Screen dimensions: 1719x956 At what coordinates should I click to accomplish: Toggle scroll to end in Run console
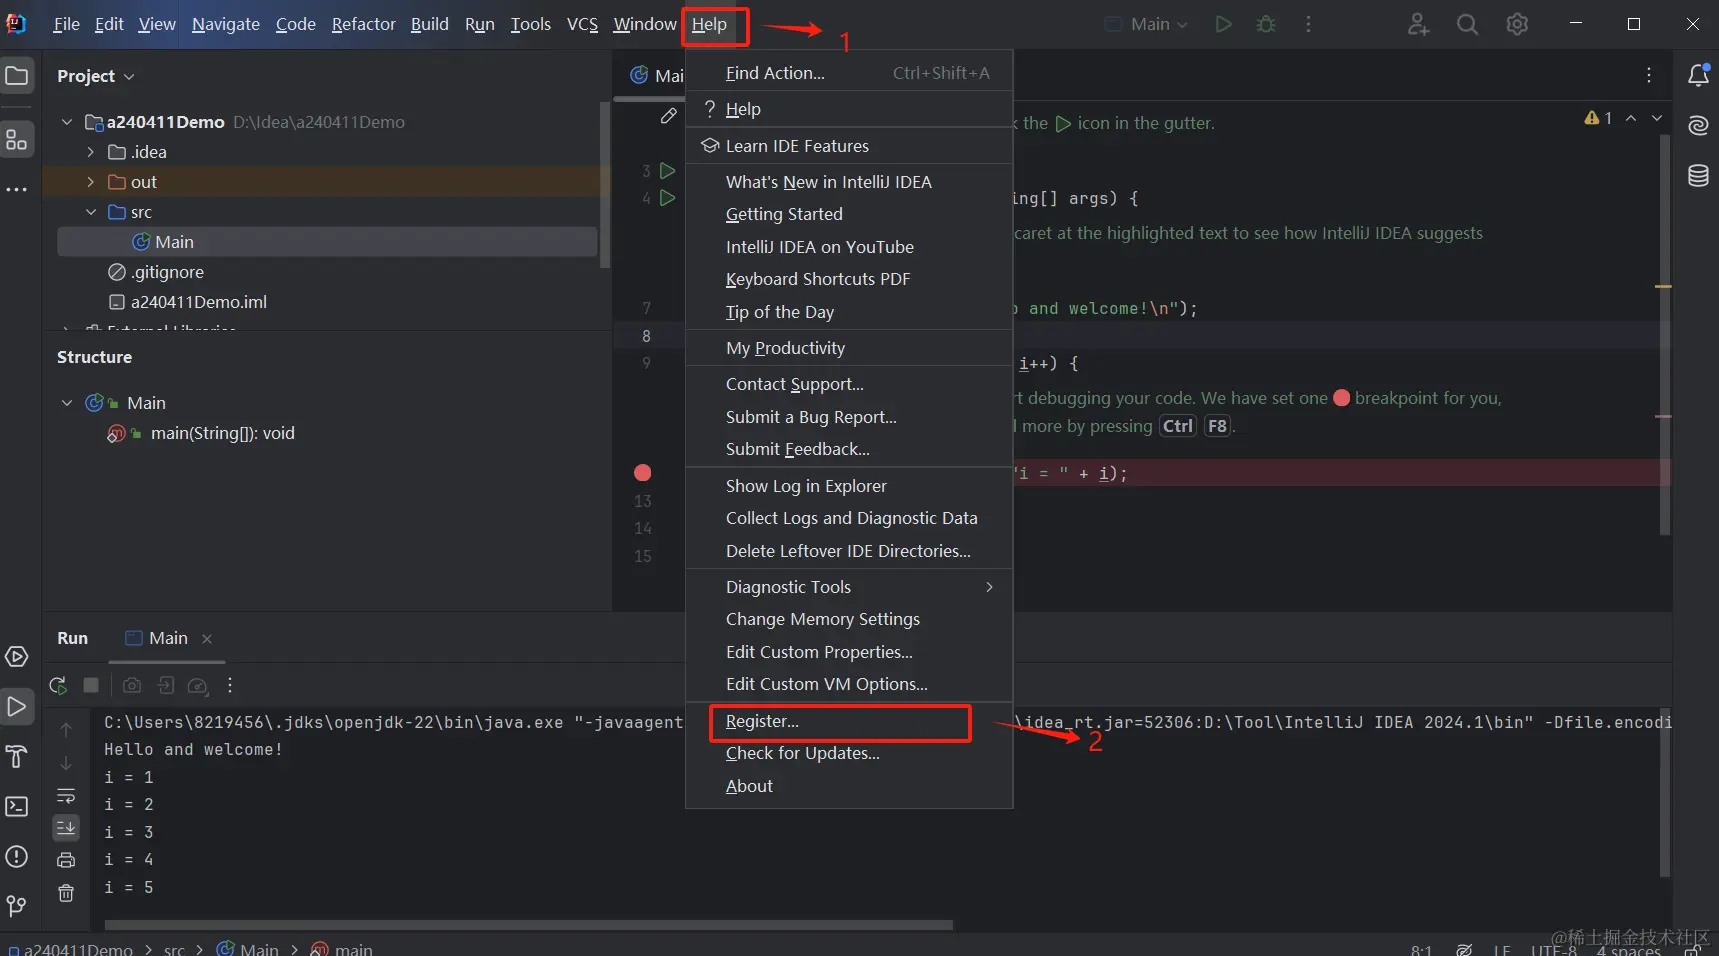66,827
